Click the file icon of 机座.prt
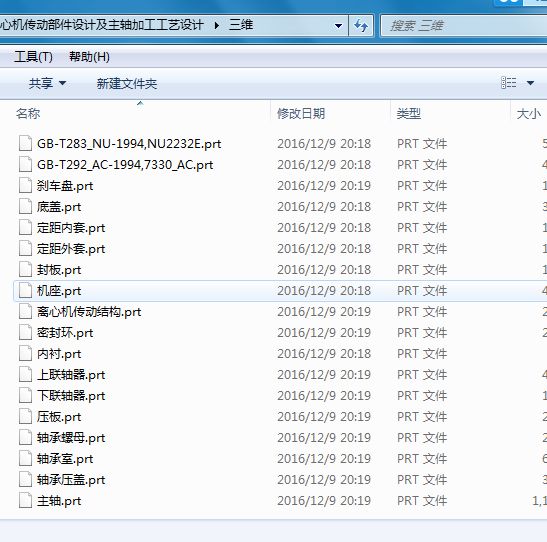 [25, 291]
